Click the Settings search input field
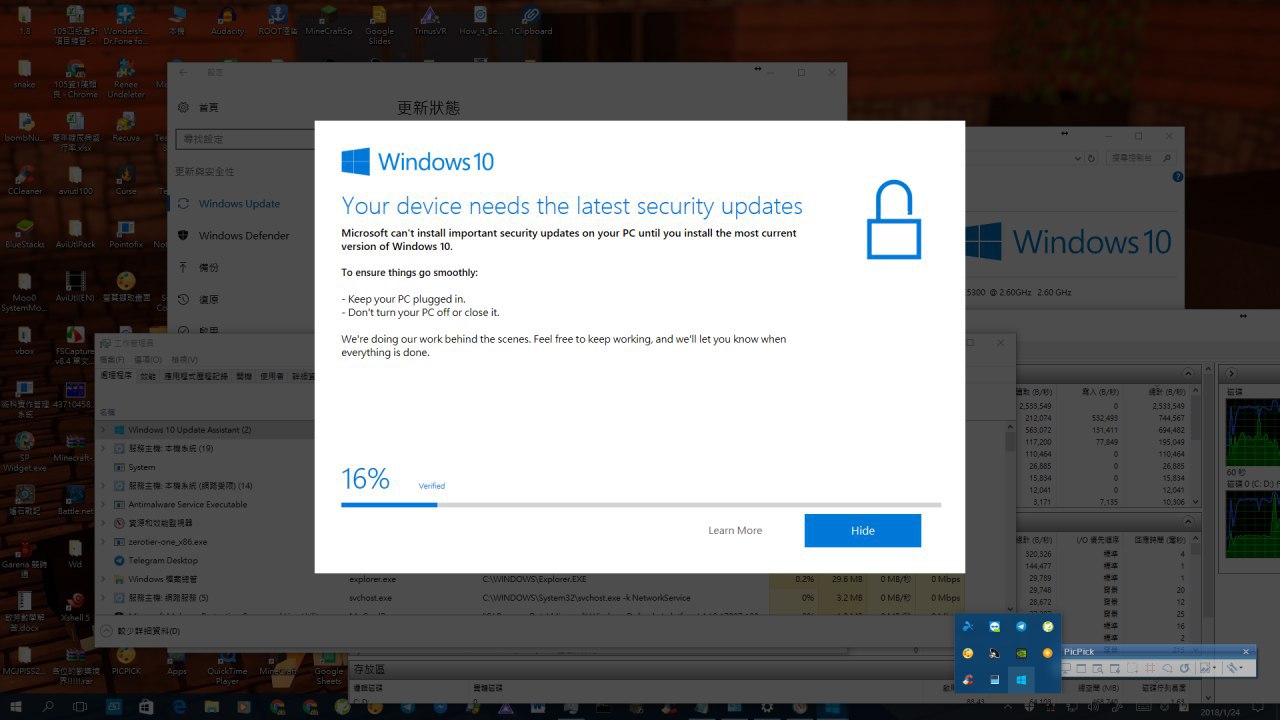This screenshot has height=720, width=1280. (245, 139)
